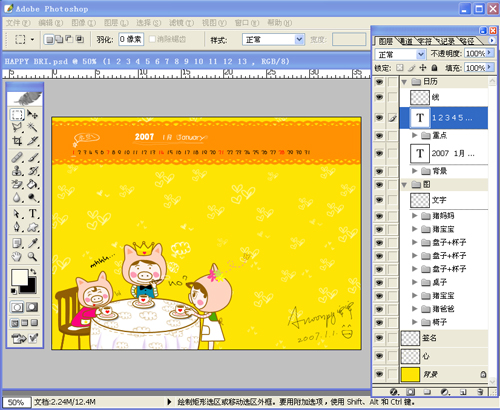Select the Move tool
The width and height of the screenshot is (500, 410).
[x=32, y=114]
